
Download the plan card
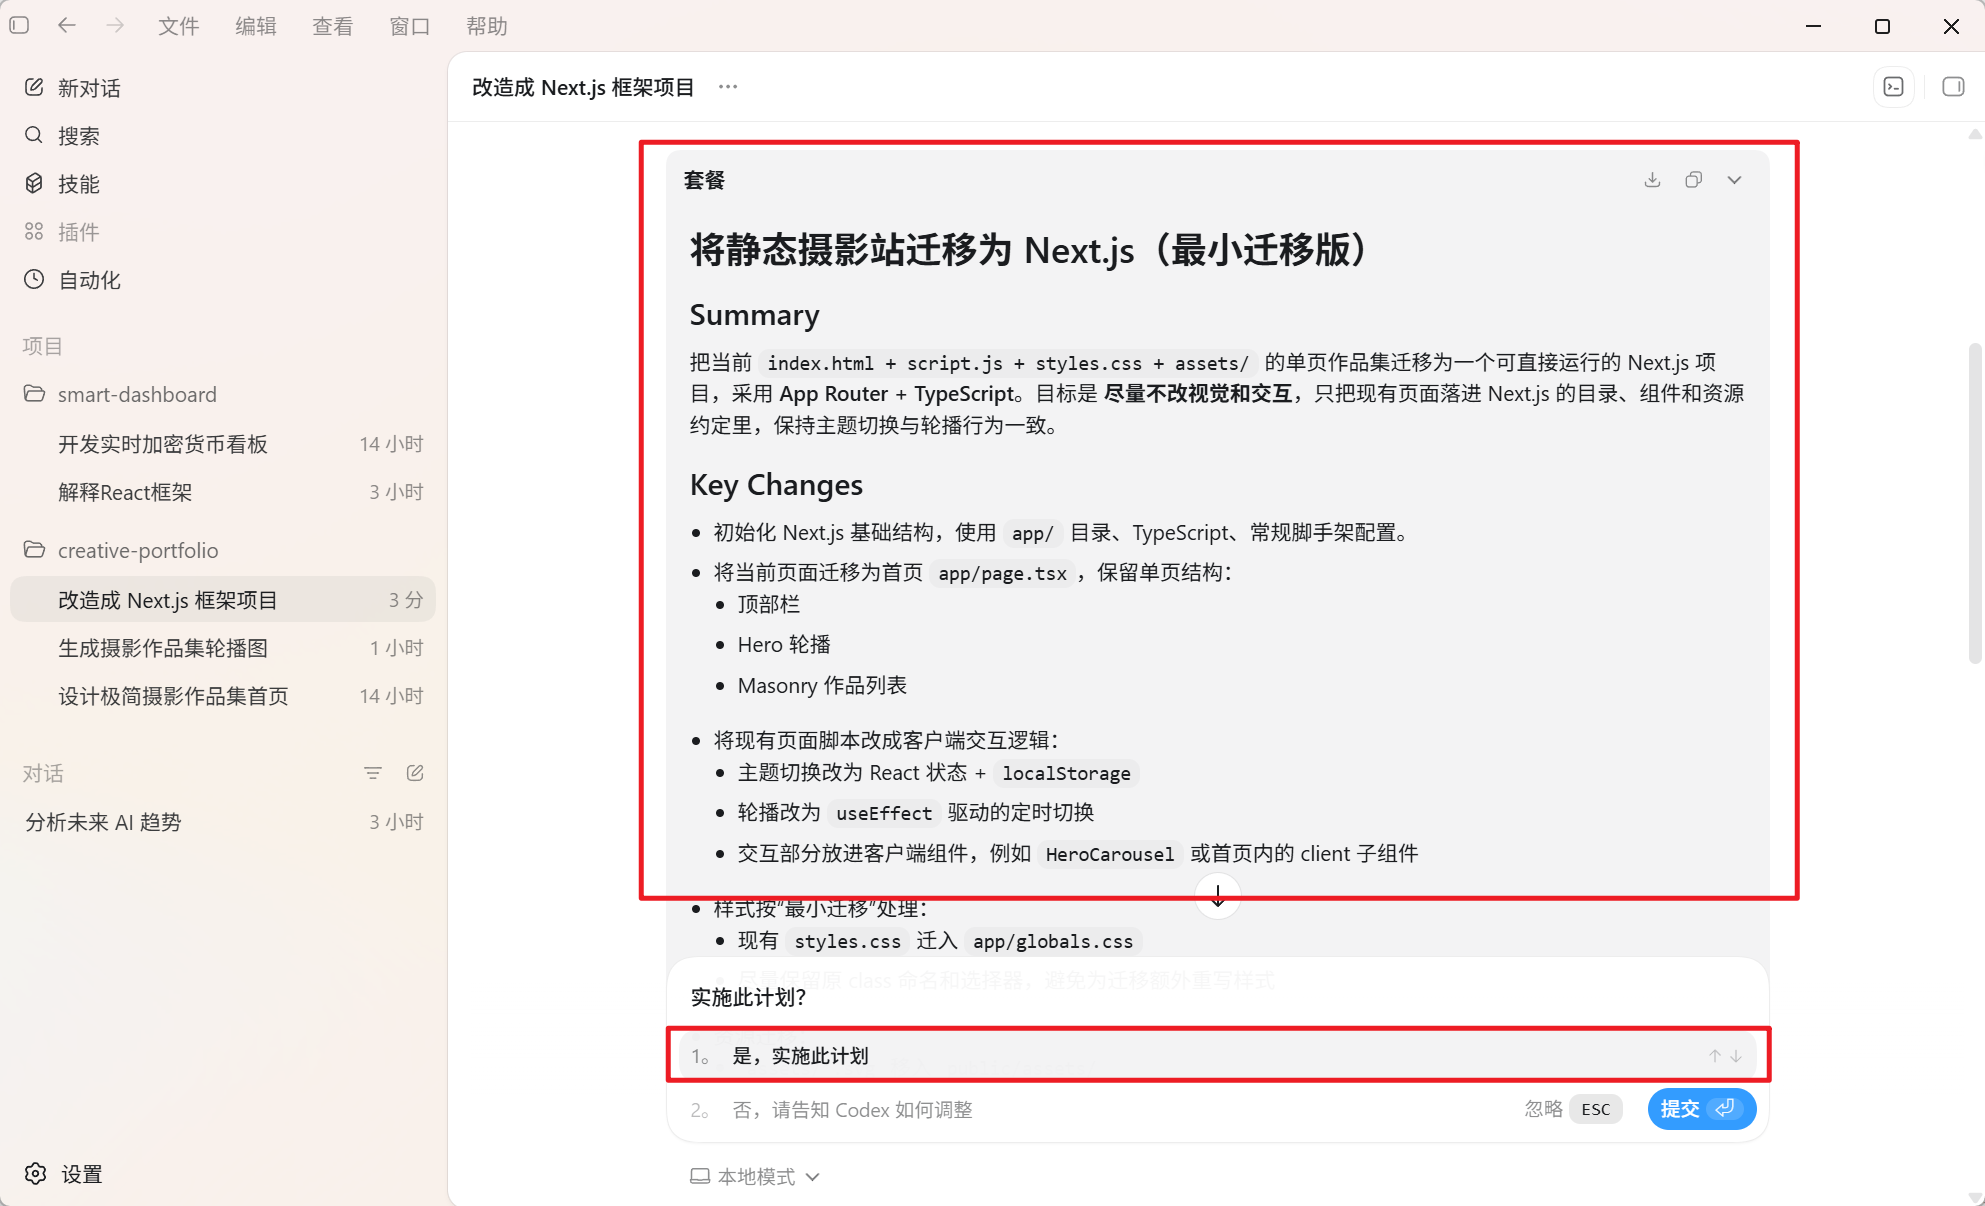[x=1652, y=180]
